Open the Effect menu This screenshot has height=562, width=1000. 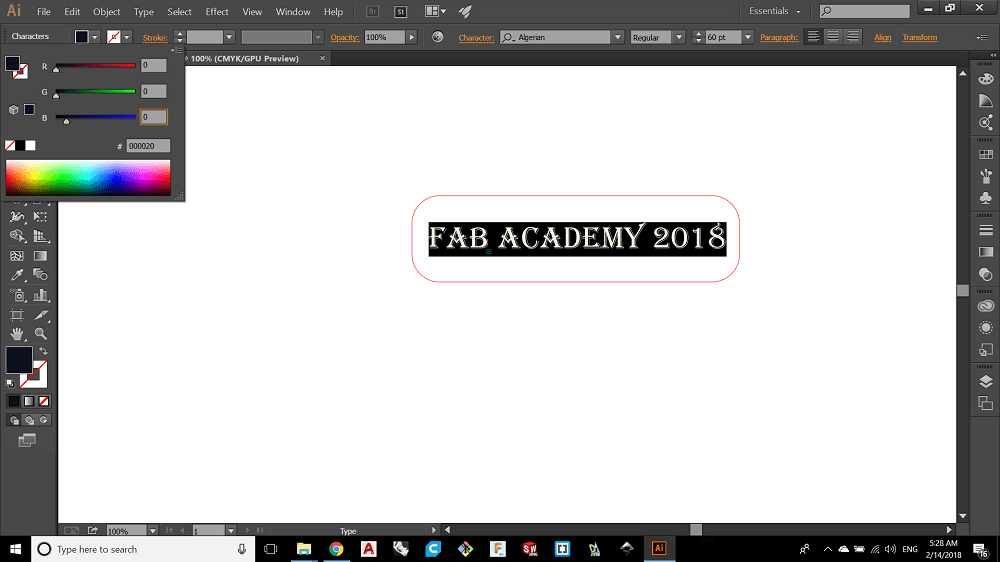[x=217, y=11]
